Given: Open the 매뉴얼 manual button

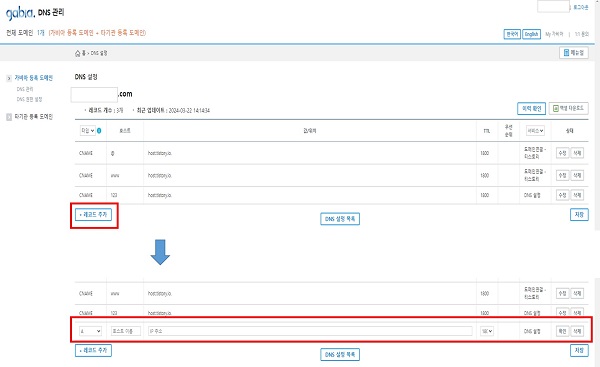Looking at the screenshot, I should click(x=574, y=53).
